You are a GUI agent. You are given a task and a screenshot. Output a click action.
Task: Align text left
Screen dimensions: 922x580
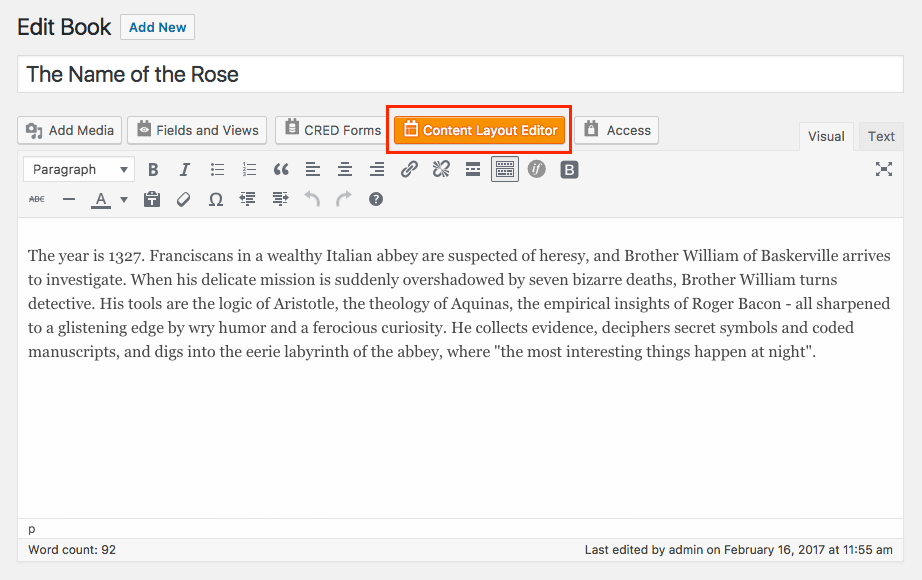pos(313,170)
